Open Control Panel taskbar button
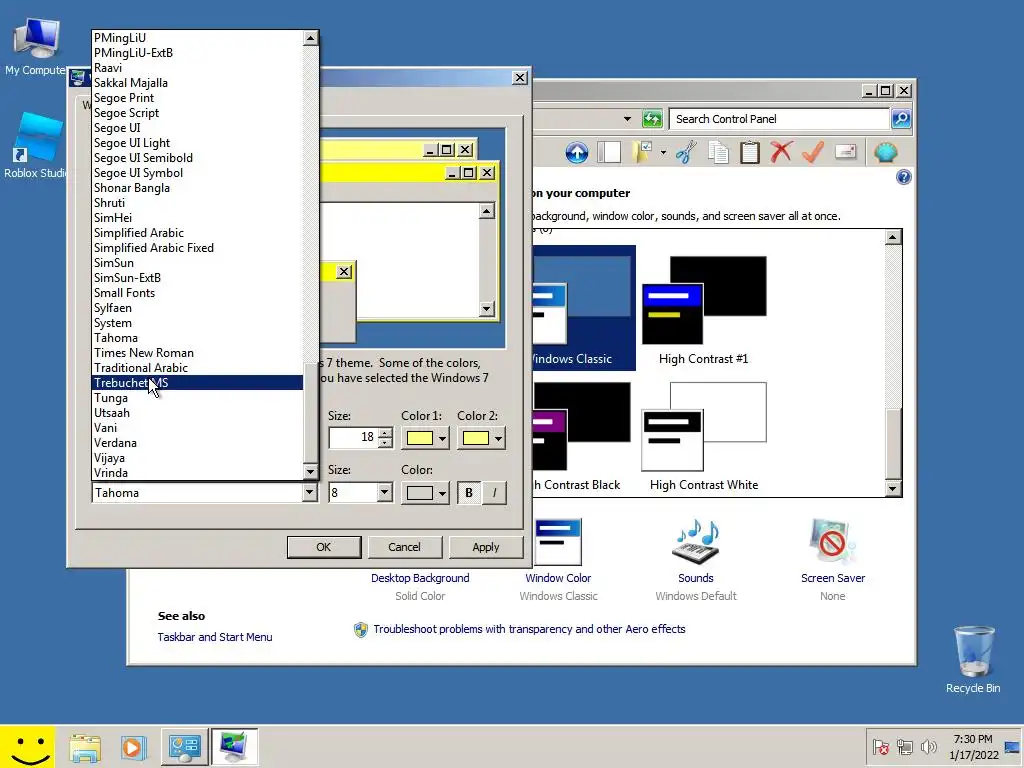Screen dimensions: 1024x768 [184, 747]
